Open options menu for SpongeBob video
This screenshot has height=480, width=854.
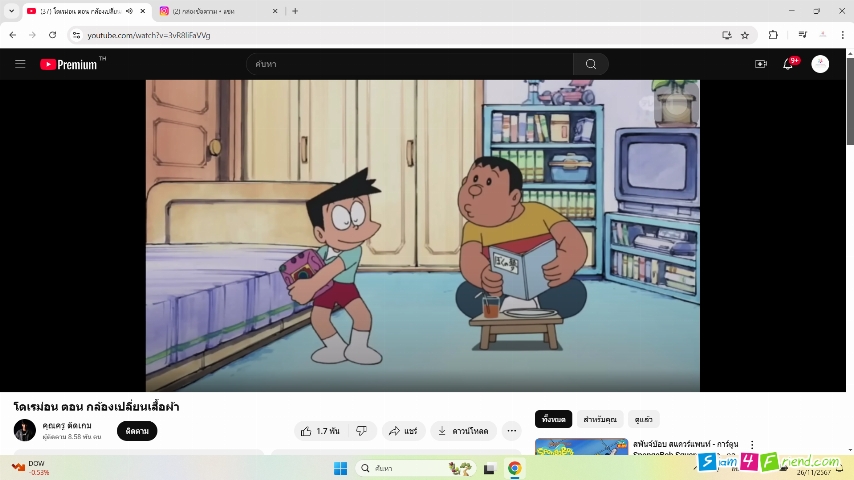coord(752,445)
